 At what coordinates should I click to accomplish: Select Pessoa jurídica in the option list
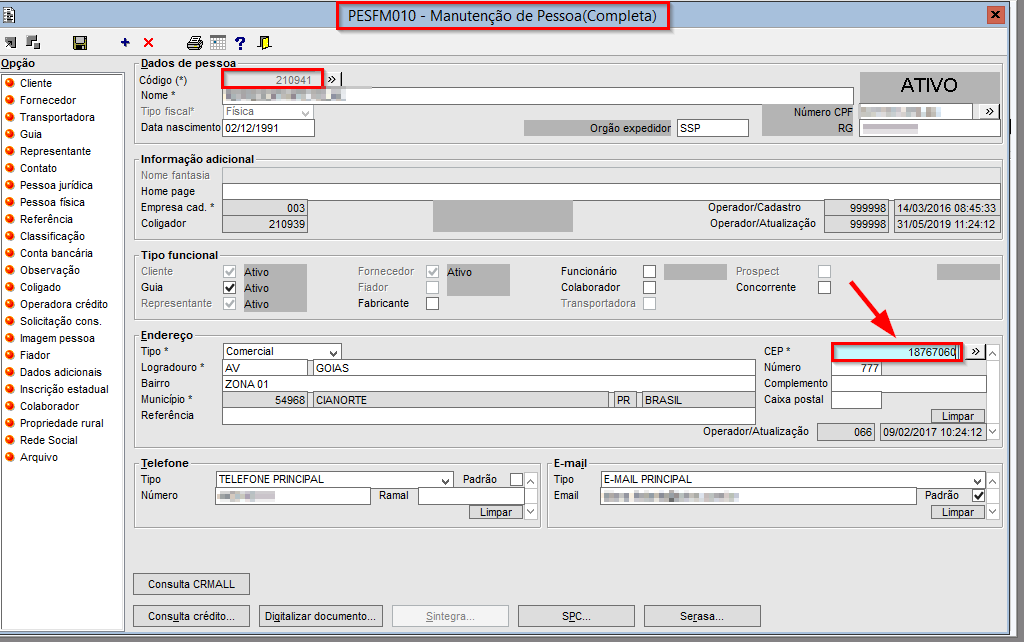(56, 185)
